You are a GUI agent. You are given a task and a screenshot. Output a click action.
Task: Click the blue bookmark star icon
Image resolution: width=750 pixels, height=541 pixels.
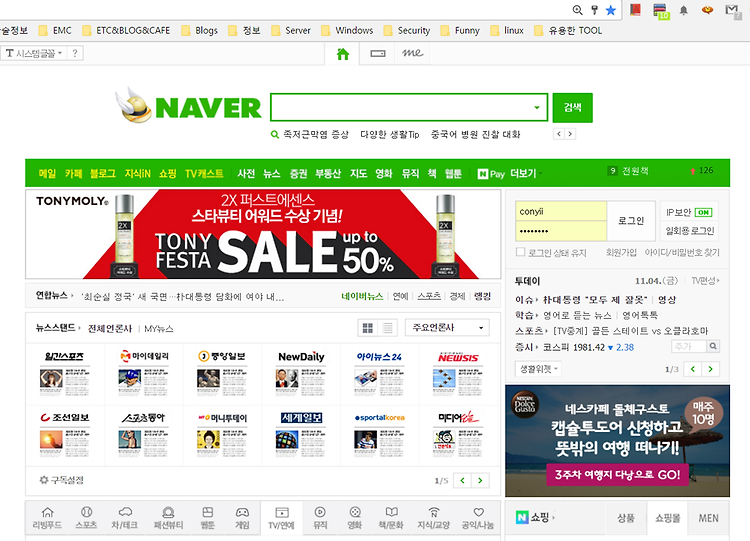pyautogui.click(x=611, y=10)
